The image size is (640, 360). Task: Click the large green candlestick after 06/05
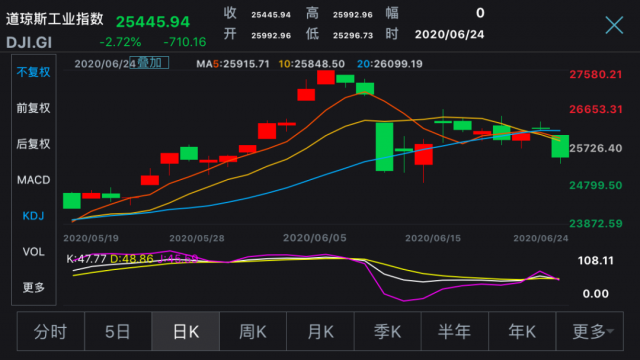(384, 147)
